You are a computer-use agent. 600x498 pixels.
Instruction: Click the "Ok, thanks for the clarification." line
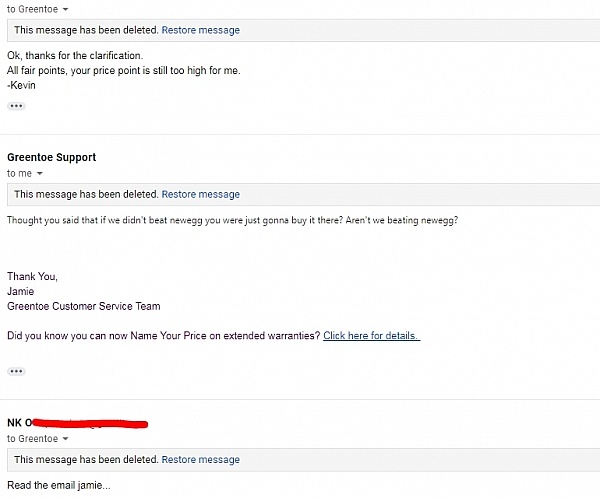click(75, 55)
